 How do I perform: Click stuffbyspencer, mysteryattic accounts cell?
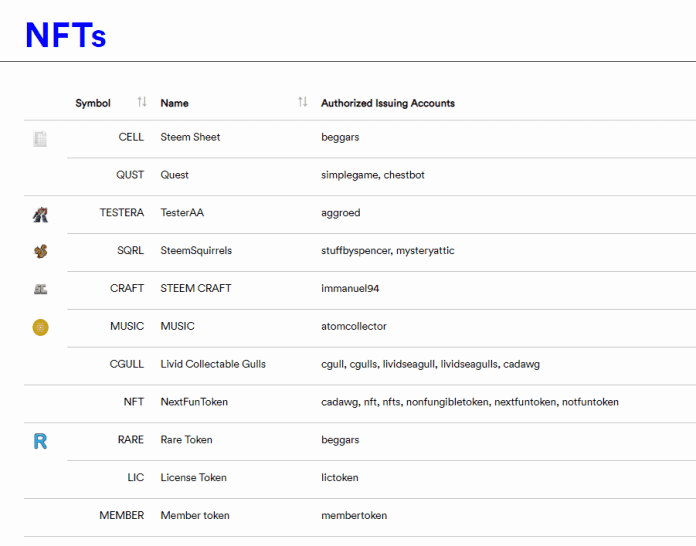[x=388, y=251]
